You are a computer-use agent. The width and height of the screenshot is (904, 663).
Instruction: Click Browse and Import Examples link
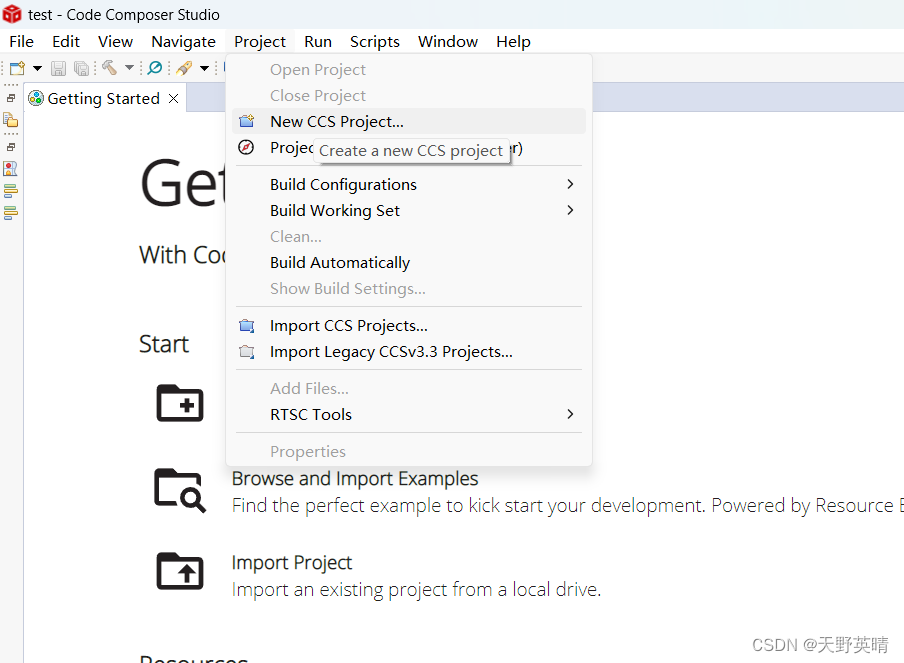(355, 479)
